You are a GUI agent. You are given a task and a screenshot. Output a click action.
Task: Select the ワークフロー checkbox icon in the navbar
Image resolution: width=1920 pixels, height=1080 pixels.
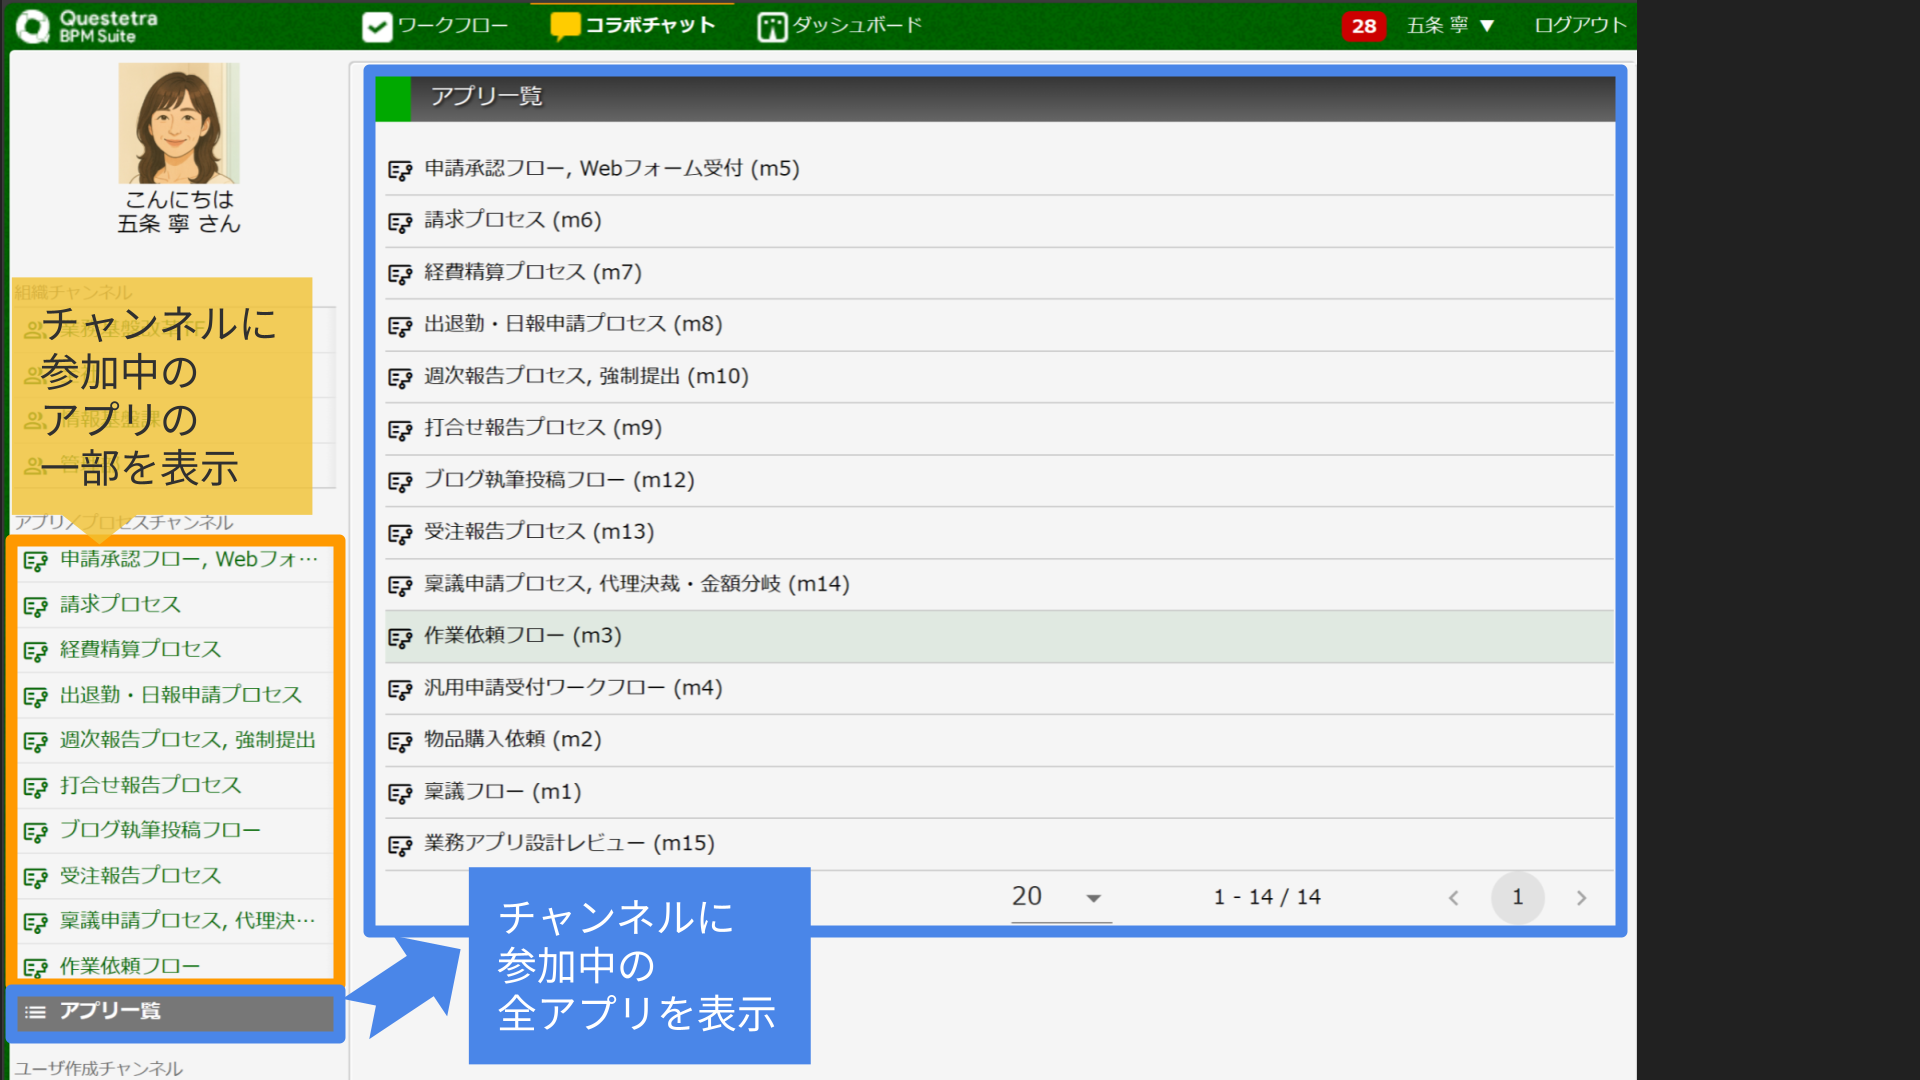(376, 26)
